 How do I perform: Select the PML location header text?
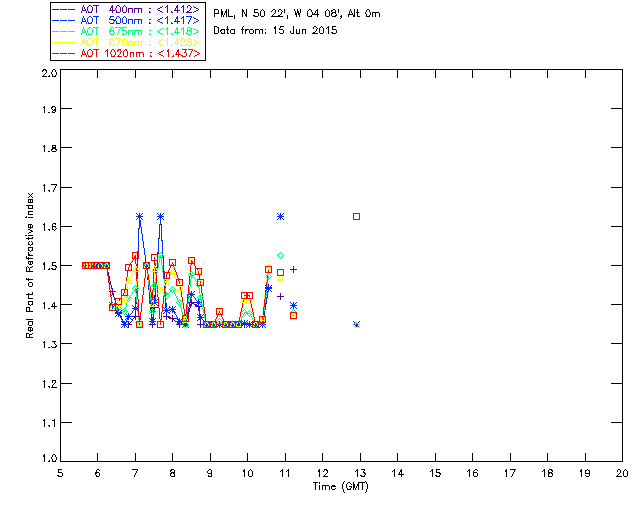pyautogui.click(x=297, y=13)
